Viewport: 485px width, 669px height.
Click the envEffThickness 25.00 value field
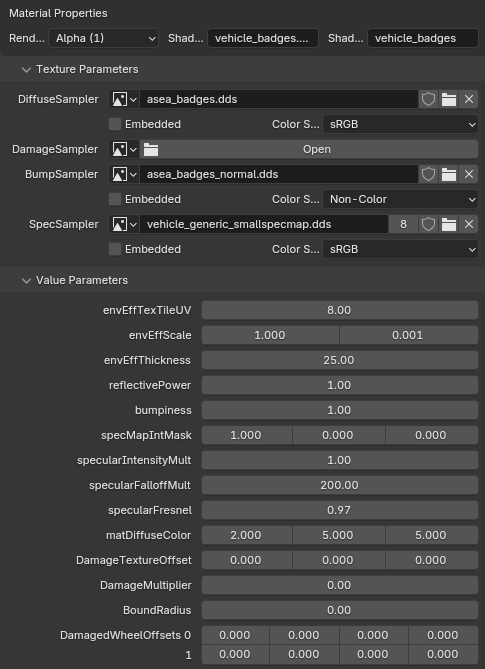(x=340, y=360)
